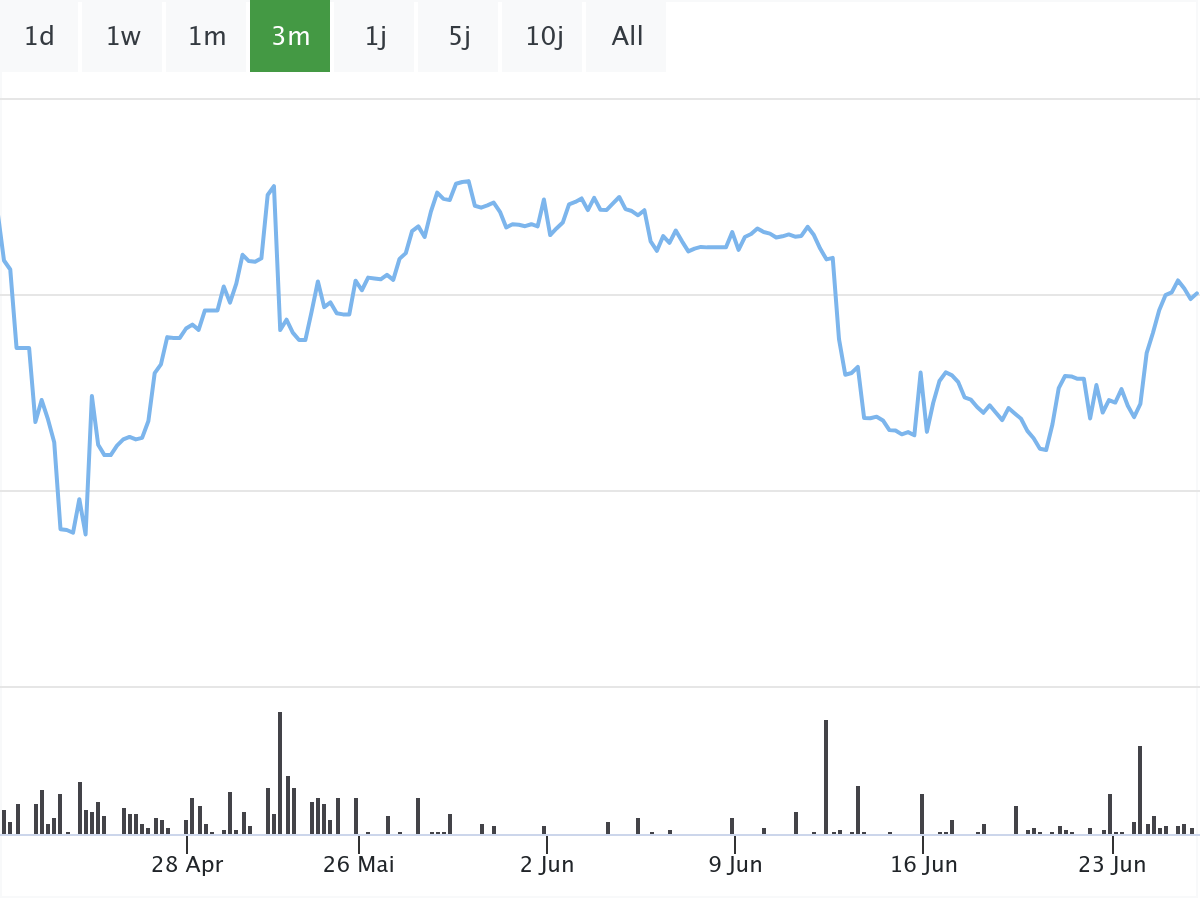Click the 9 Jun date marker
This screenshot has height=900, width=1200.
click(735, 864)
